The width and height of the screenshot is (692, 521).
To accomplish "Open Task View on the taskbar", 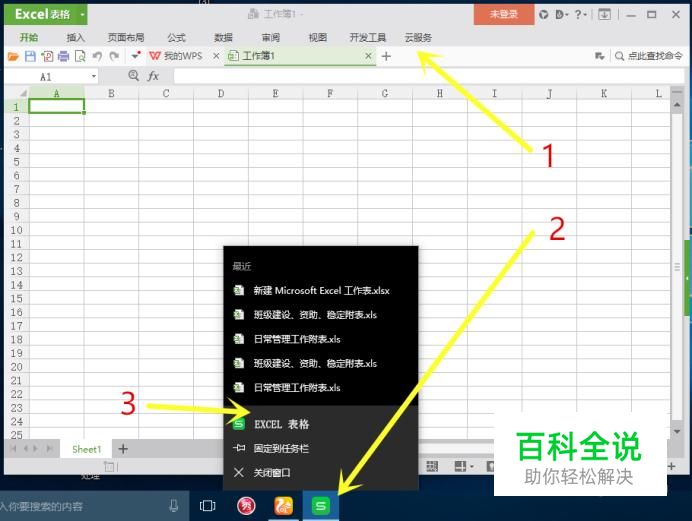I will click(x=207, y=506).
